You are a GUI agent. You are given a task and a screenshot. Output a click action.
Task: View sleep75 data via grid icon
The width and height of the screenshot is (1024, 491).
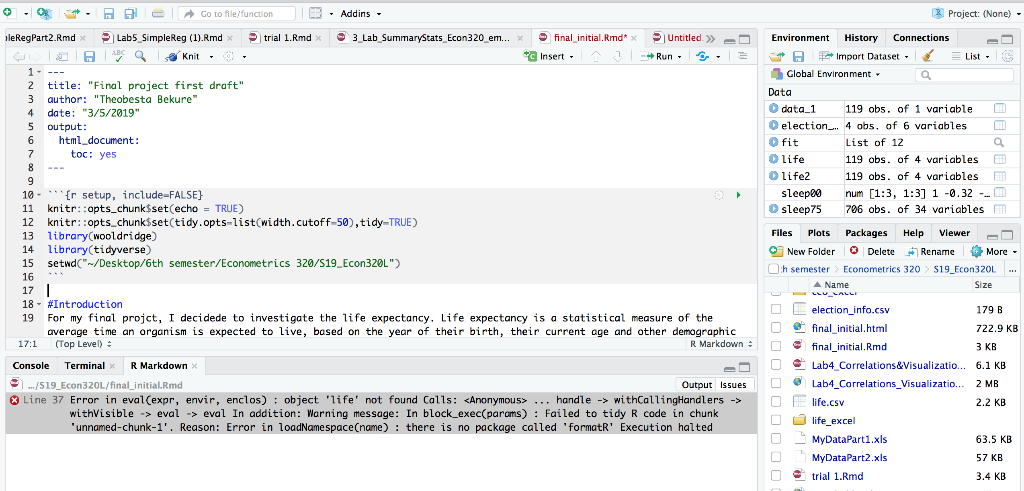coord(999,209)
